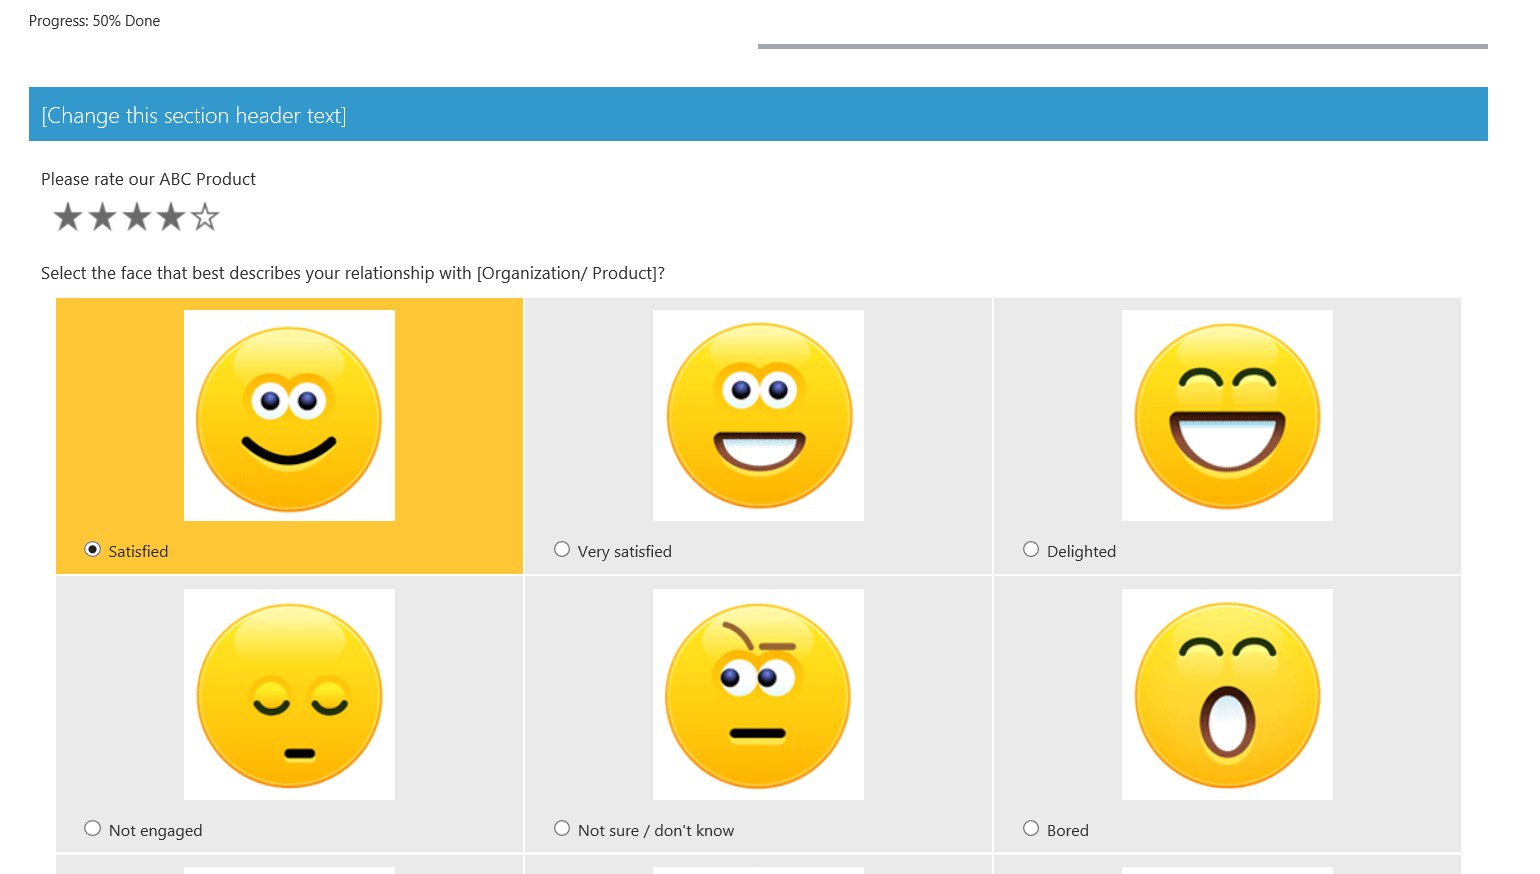Click the third star of the rating row

pos(136,215)
